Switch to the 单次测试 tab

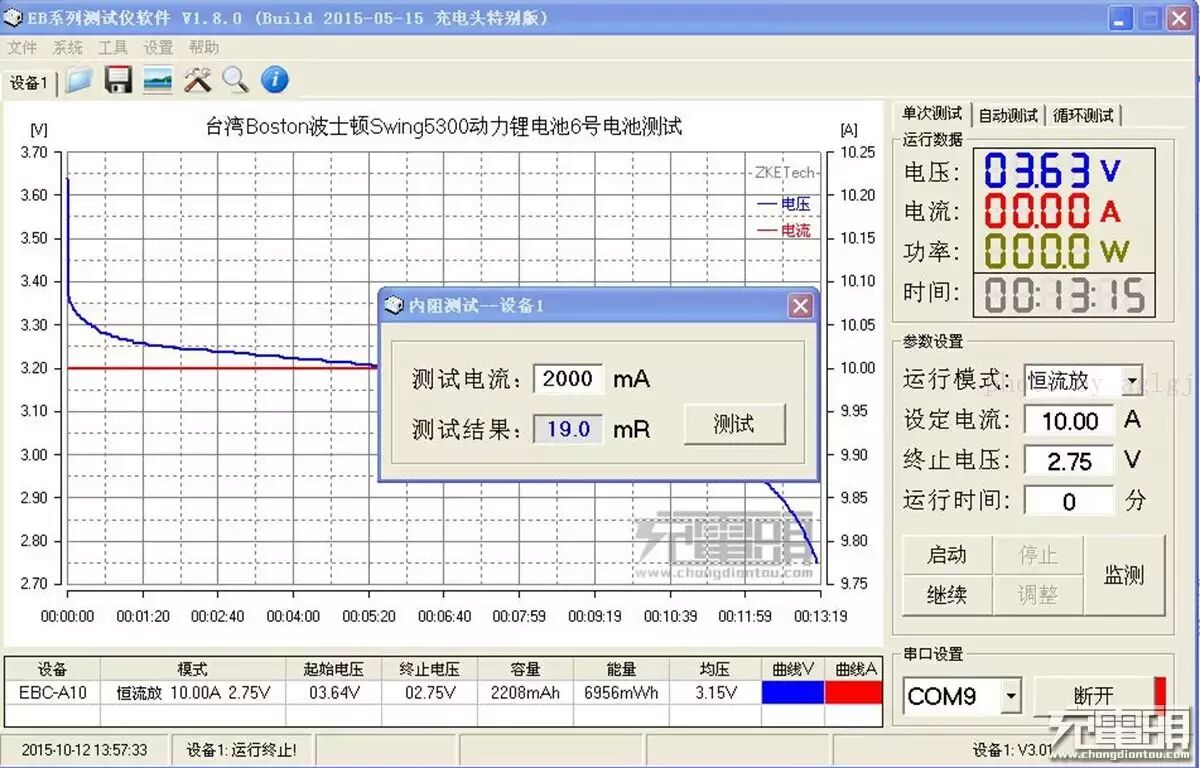coord(931,114)
